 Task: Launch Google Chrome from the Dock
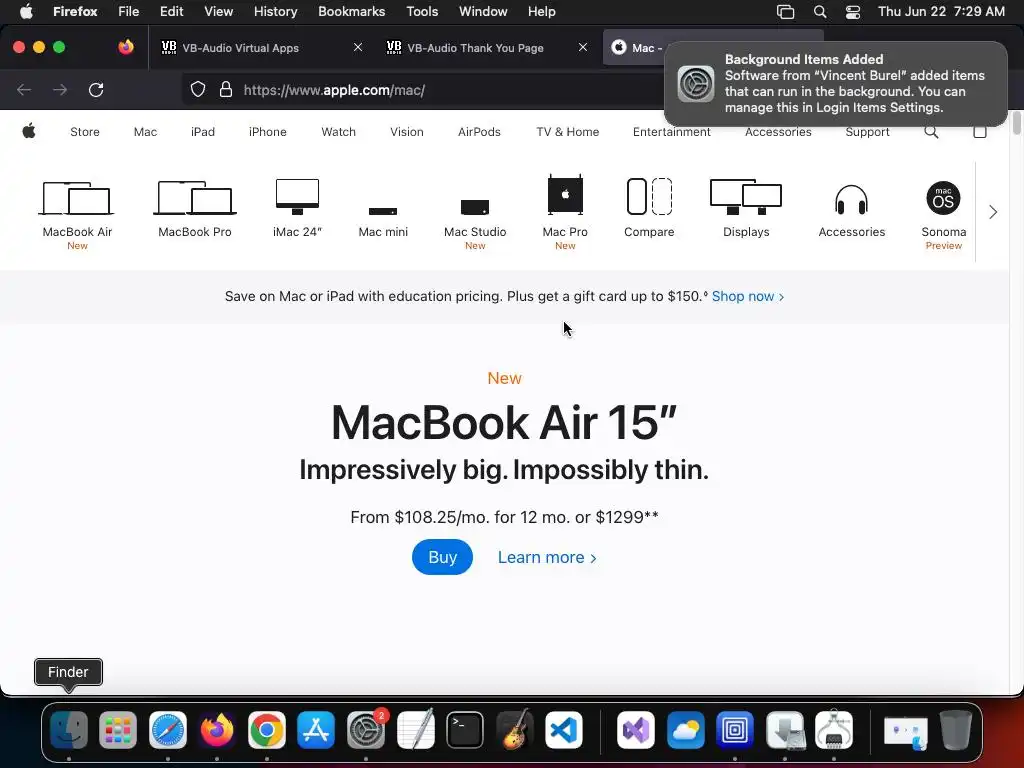point(266,729)
